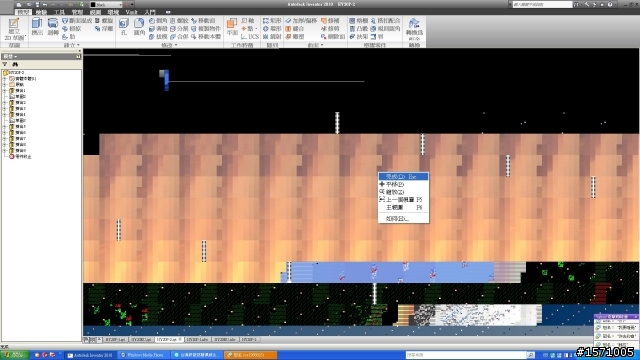
Task: Expand the Origin (原點) folder node
Action: coord(5,84)
